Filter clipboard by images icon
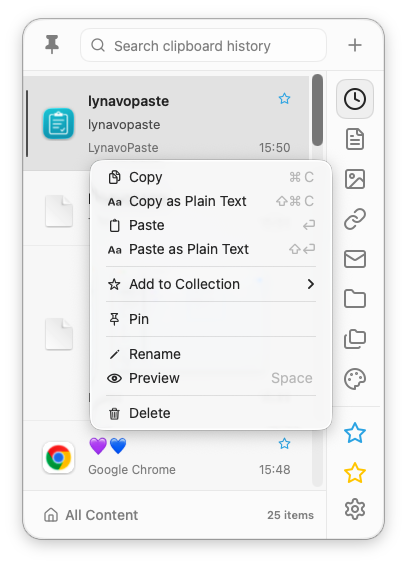Image resolution: width=407 pixels, height=566 pixels. [x=355, y=179]
